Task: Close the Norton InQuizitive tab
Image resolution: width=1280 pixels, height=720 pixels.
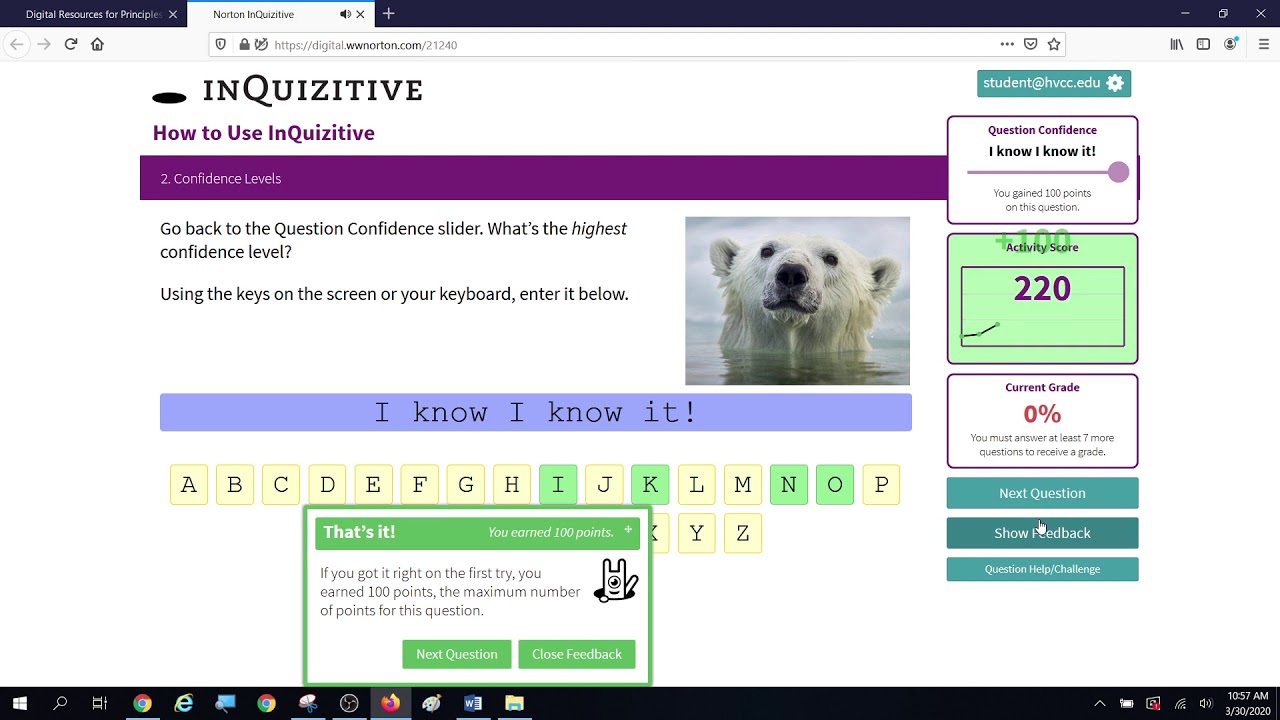Action: point(360,14)
